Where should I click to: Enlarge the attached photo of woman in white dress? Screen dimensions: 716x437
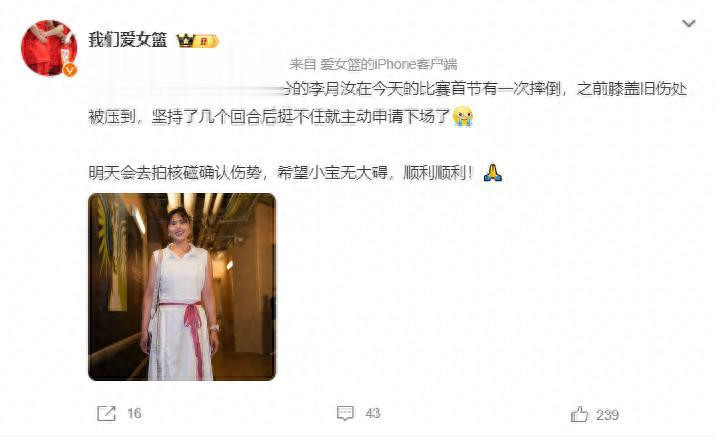182,287
